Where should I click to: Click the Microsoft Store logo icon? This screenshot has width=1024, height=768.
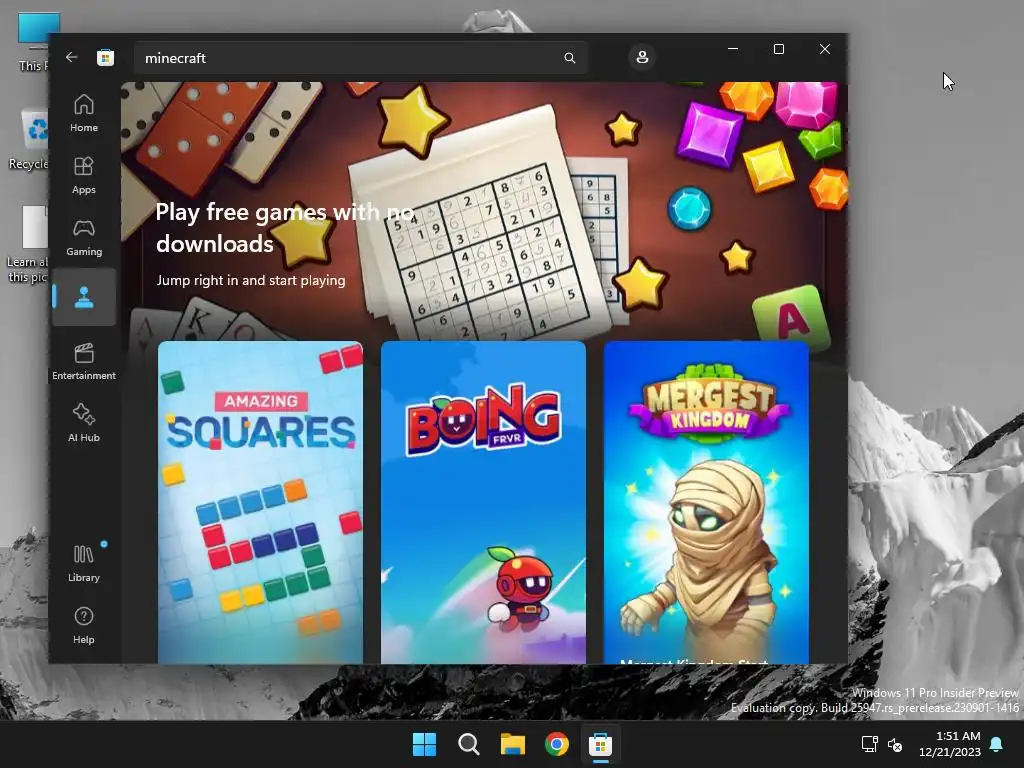105,57
